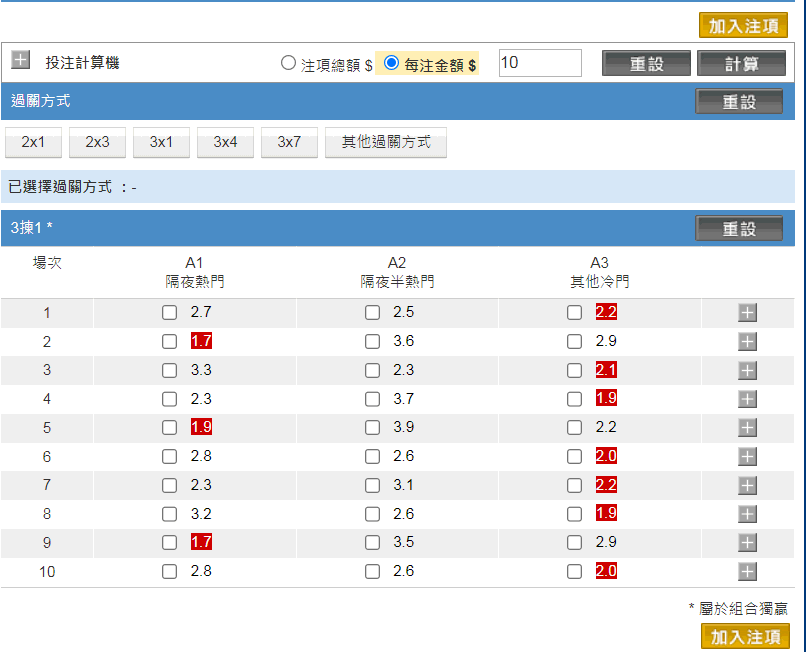This screenshot has height=652, width=806.
Task: Tick the A3 checkbox for race 6
Action: click(574, 457)
